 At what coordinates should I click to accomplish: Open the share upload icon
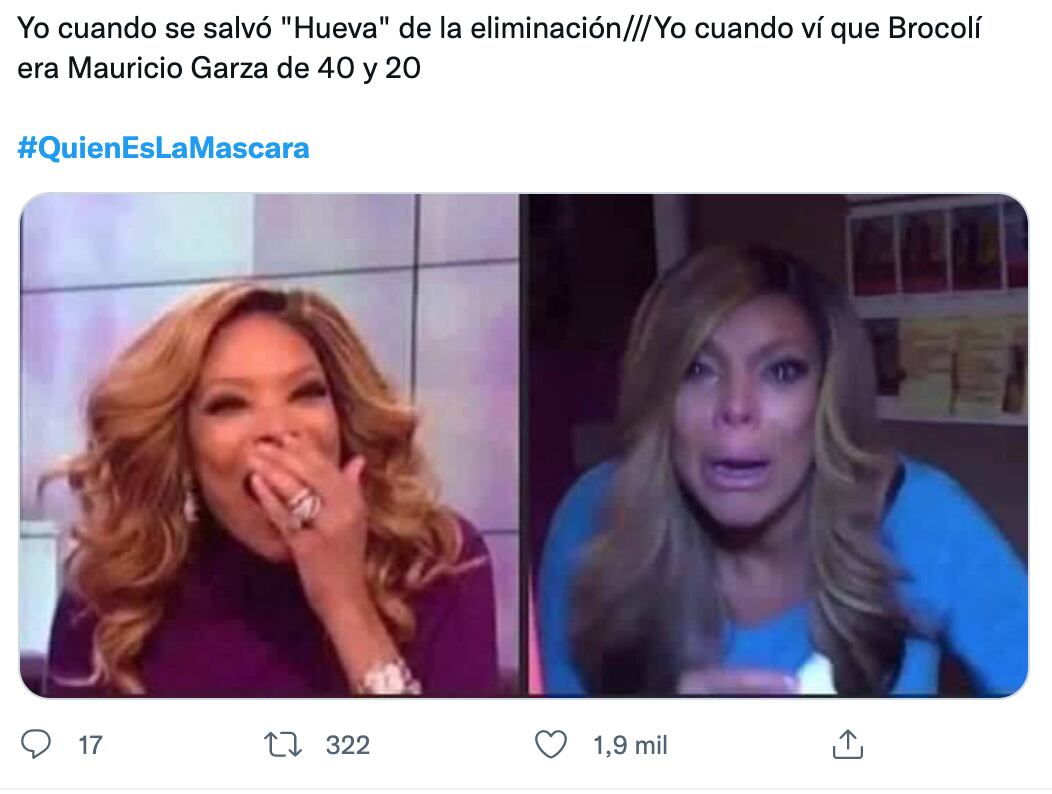point(847,744)
